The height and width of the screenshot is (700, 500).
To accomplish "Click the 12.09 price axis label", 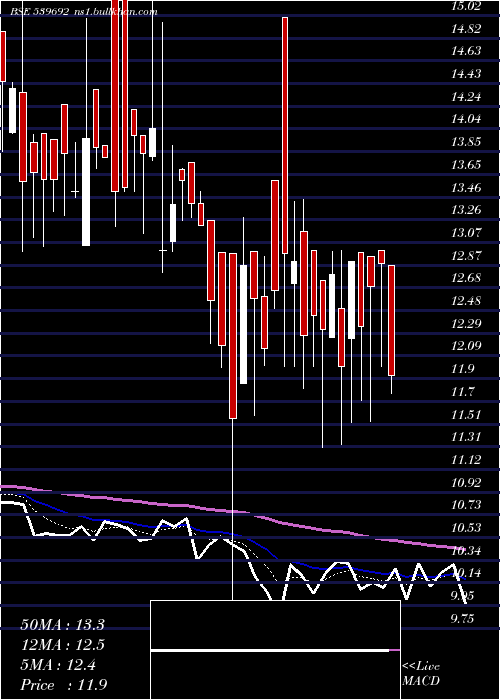I will 466,346.
